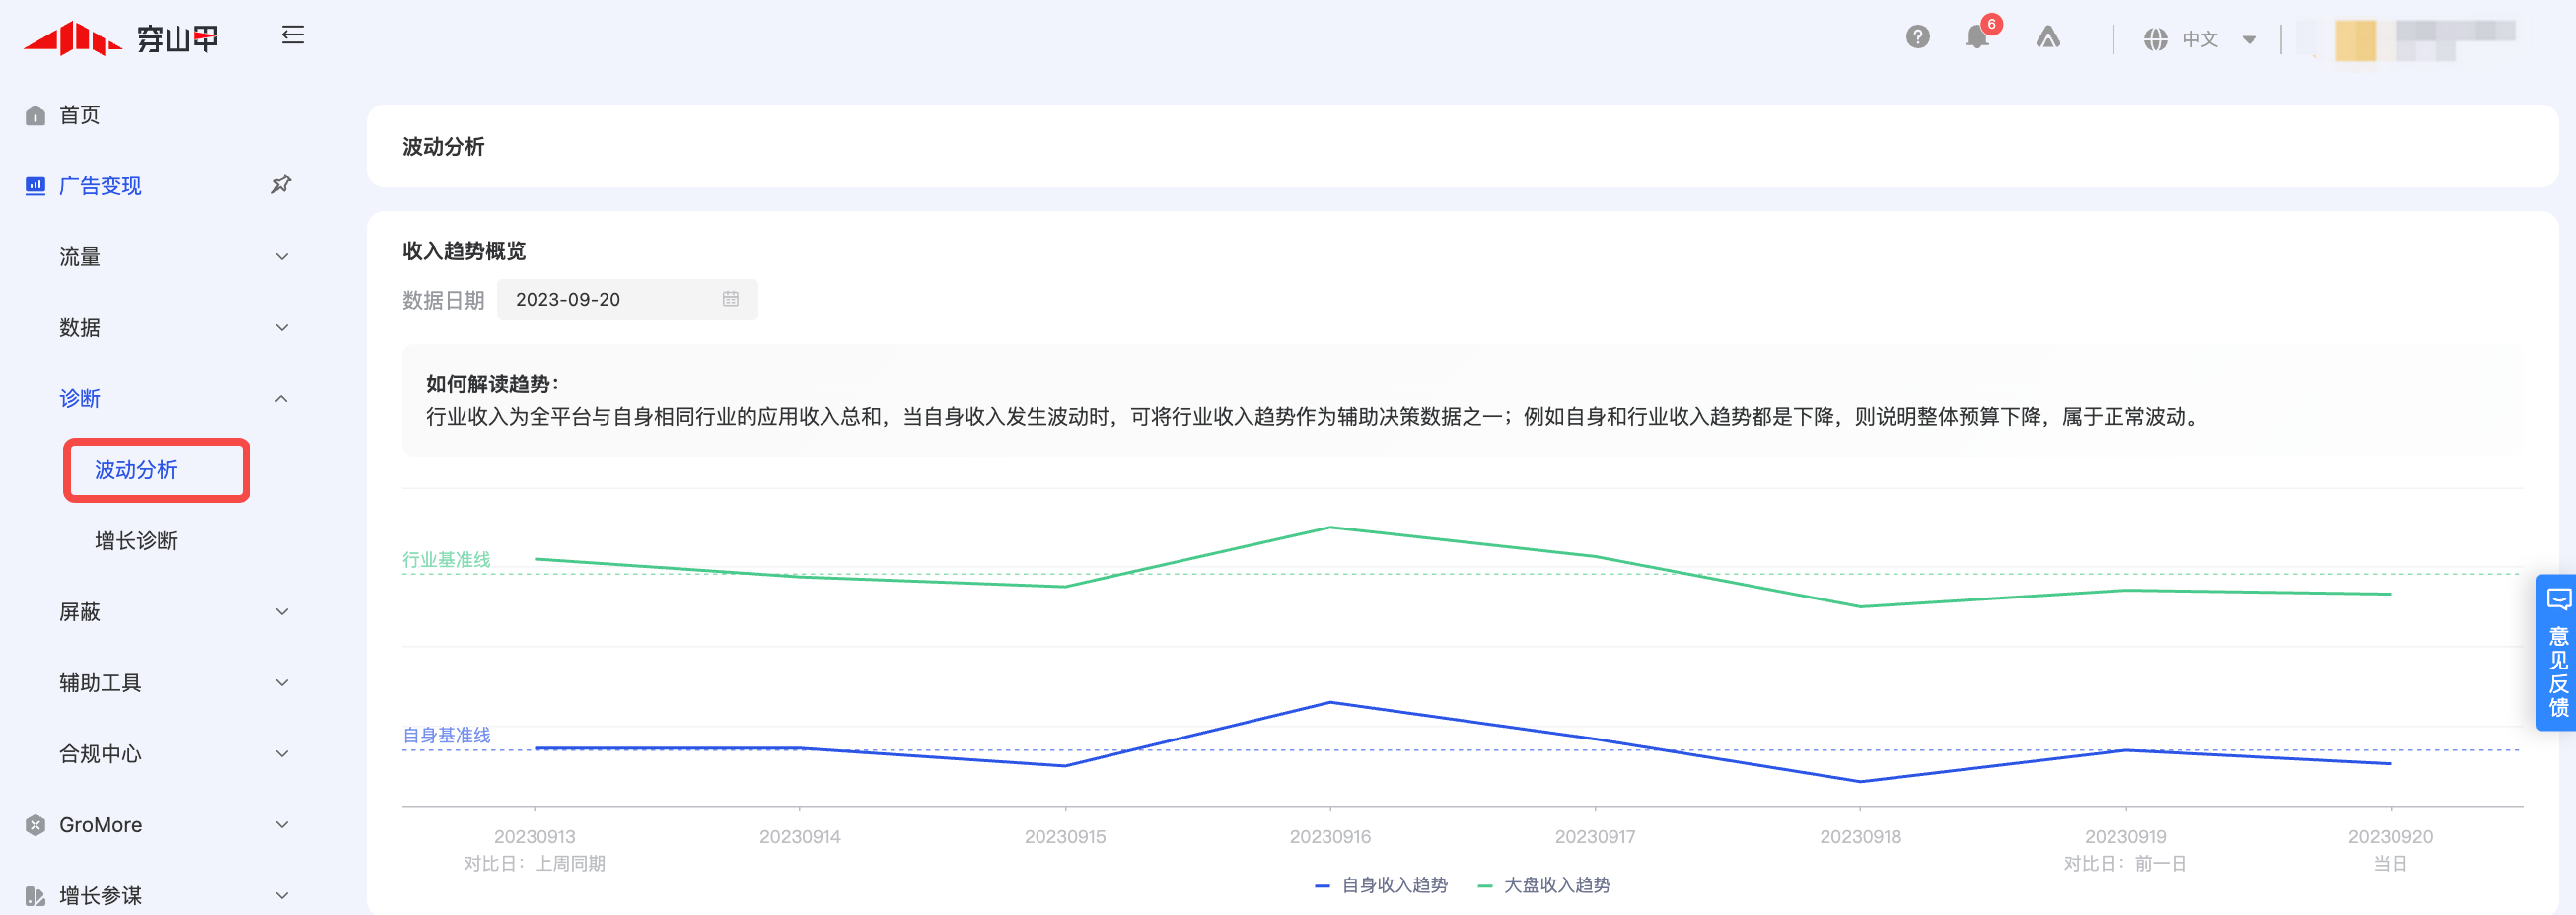The image size is (2576, 915).
Task: Go to 首页 in the sidebar
Action: coord(79,115)
